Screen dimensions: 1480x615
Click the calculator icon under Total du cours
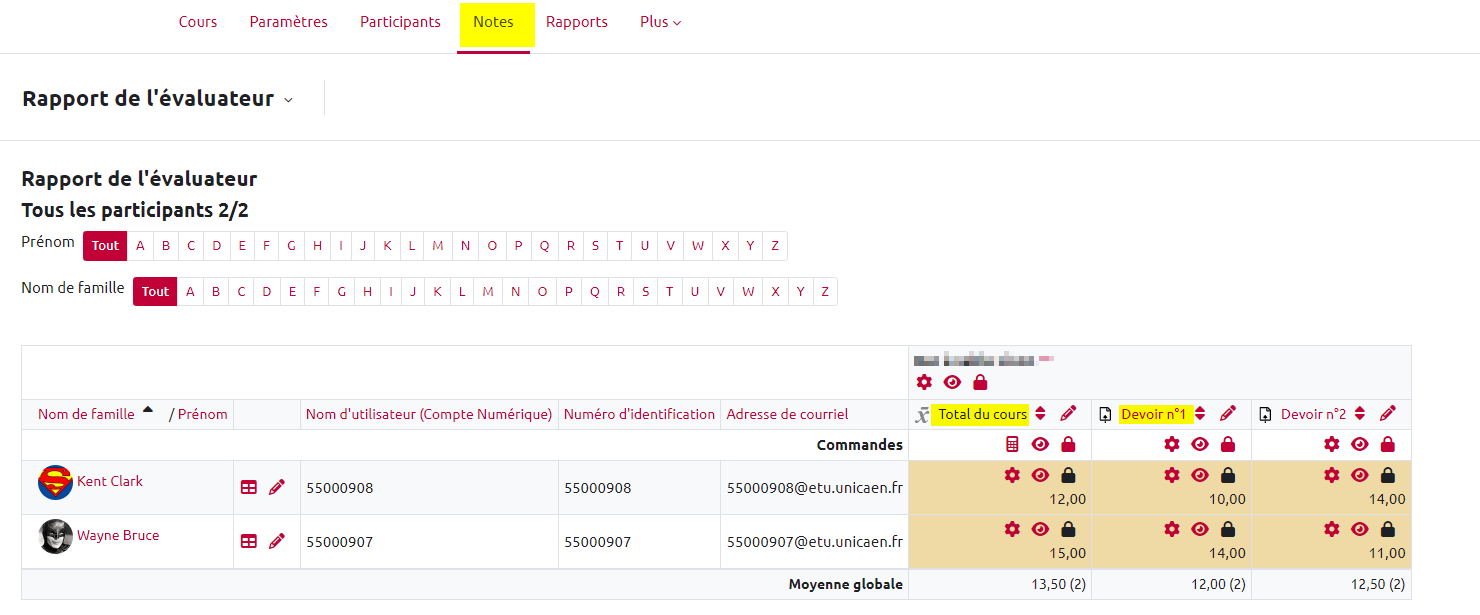[1012, 445]
